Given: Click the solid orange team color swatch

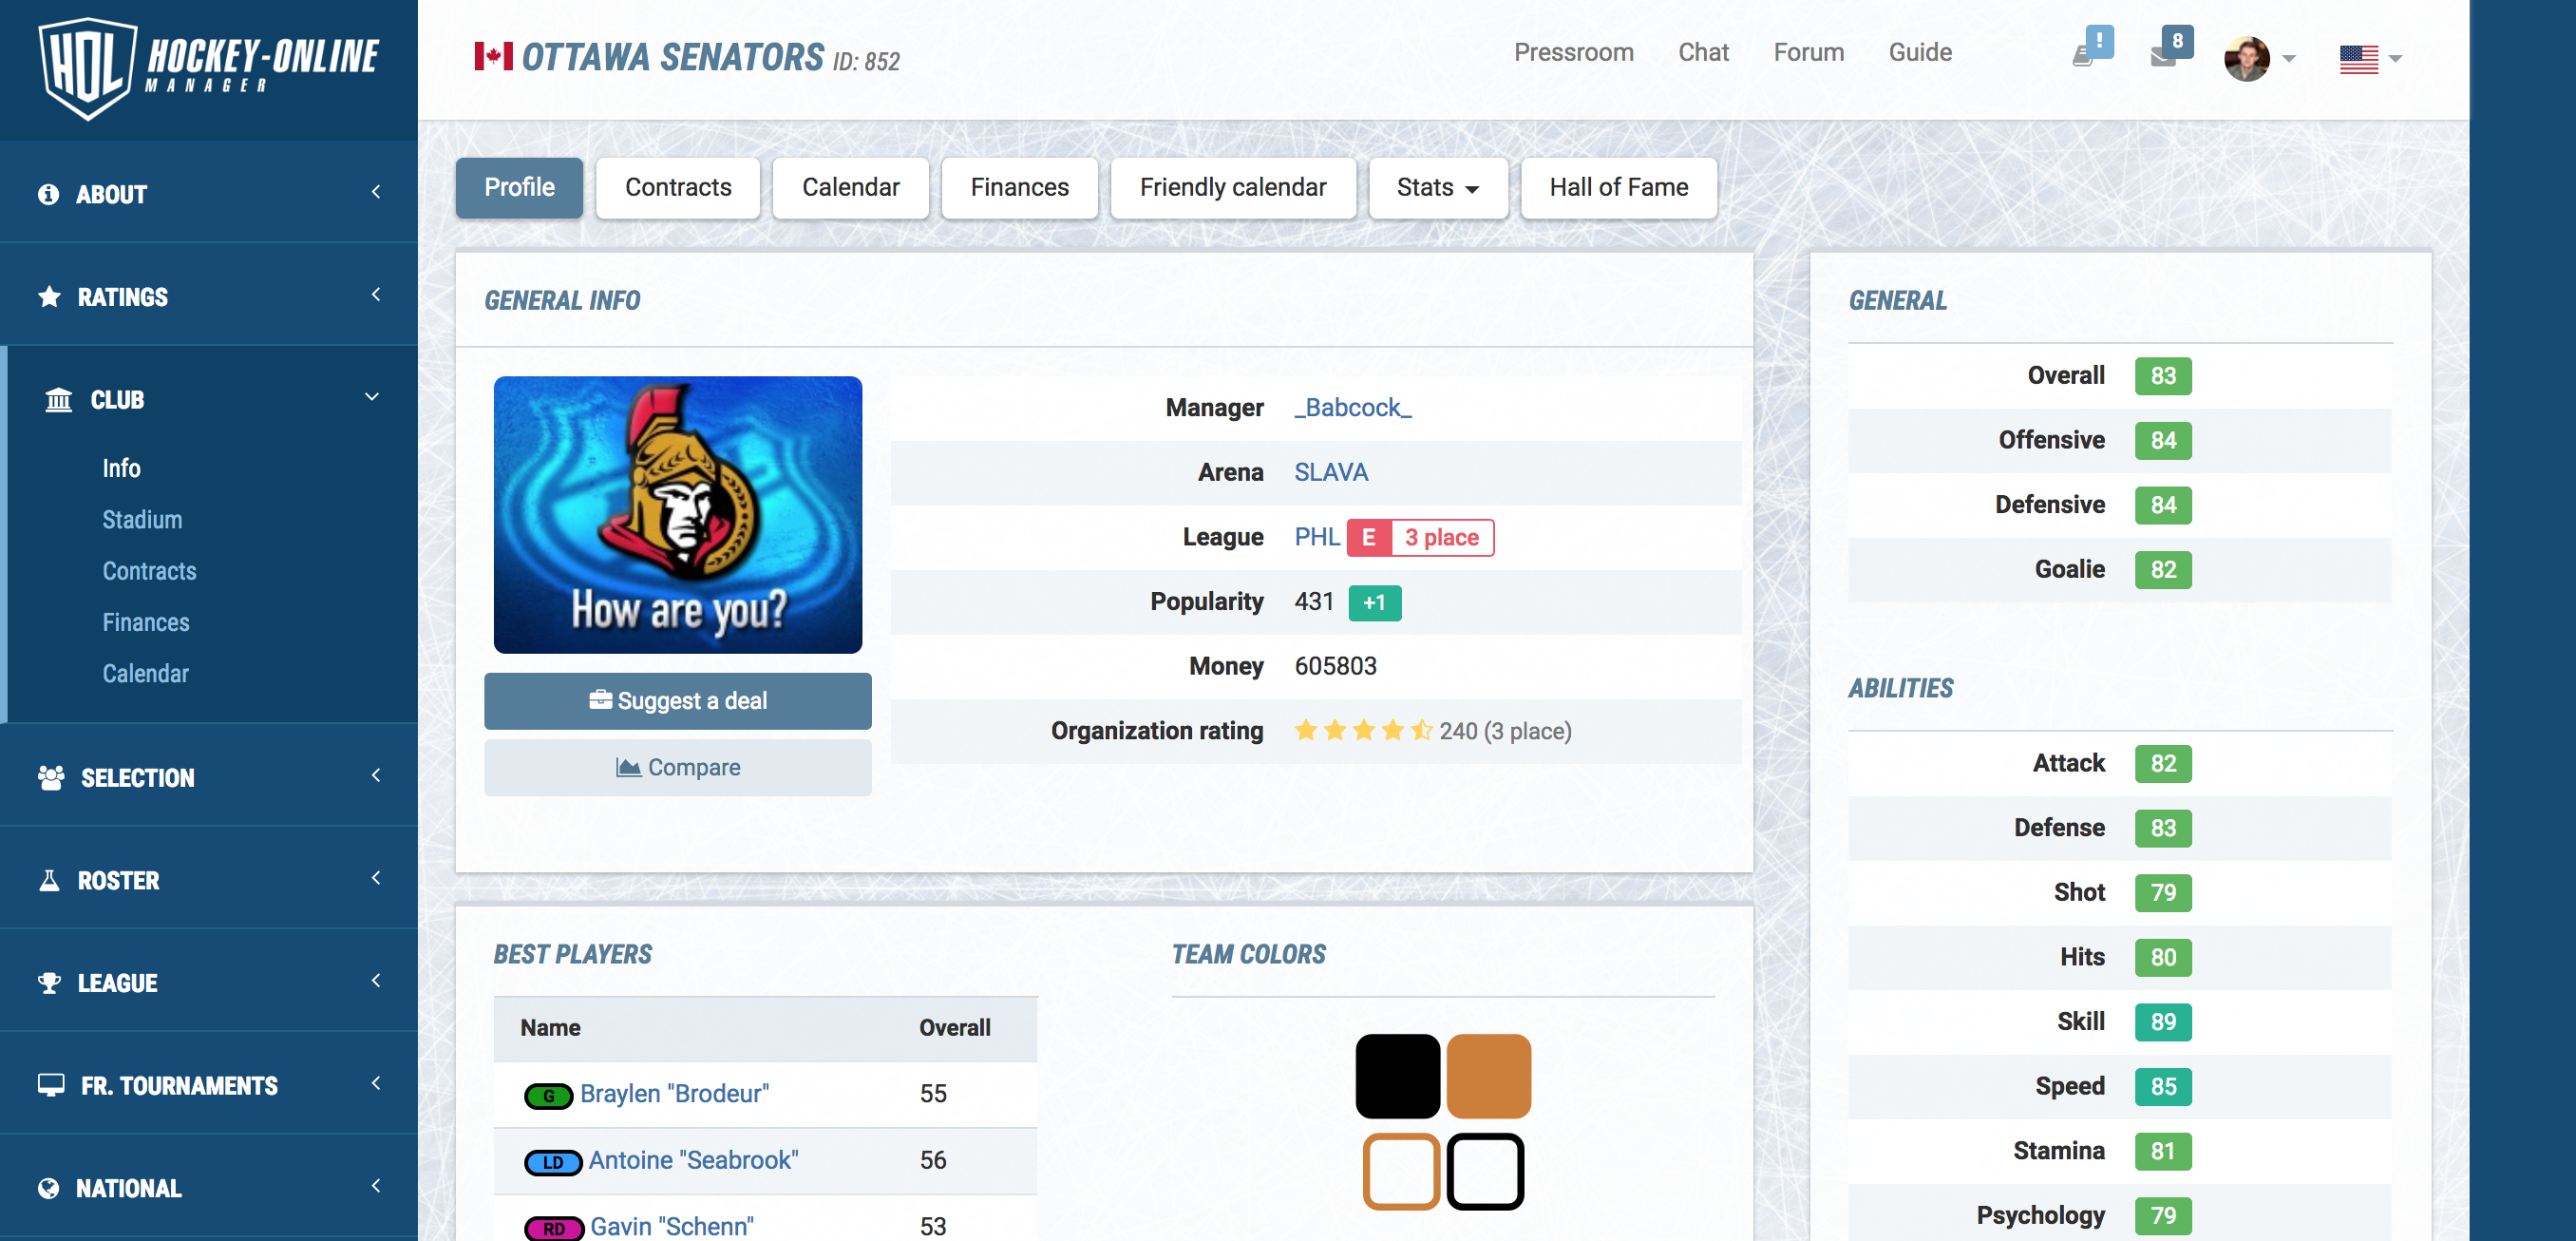Looking at the screenshot, I should click(1489, 1077).
